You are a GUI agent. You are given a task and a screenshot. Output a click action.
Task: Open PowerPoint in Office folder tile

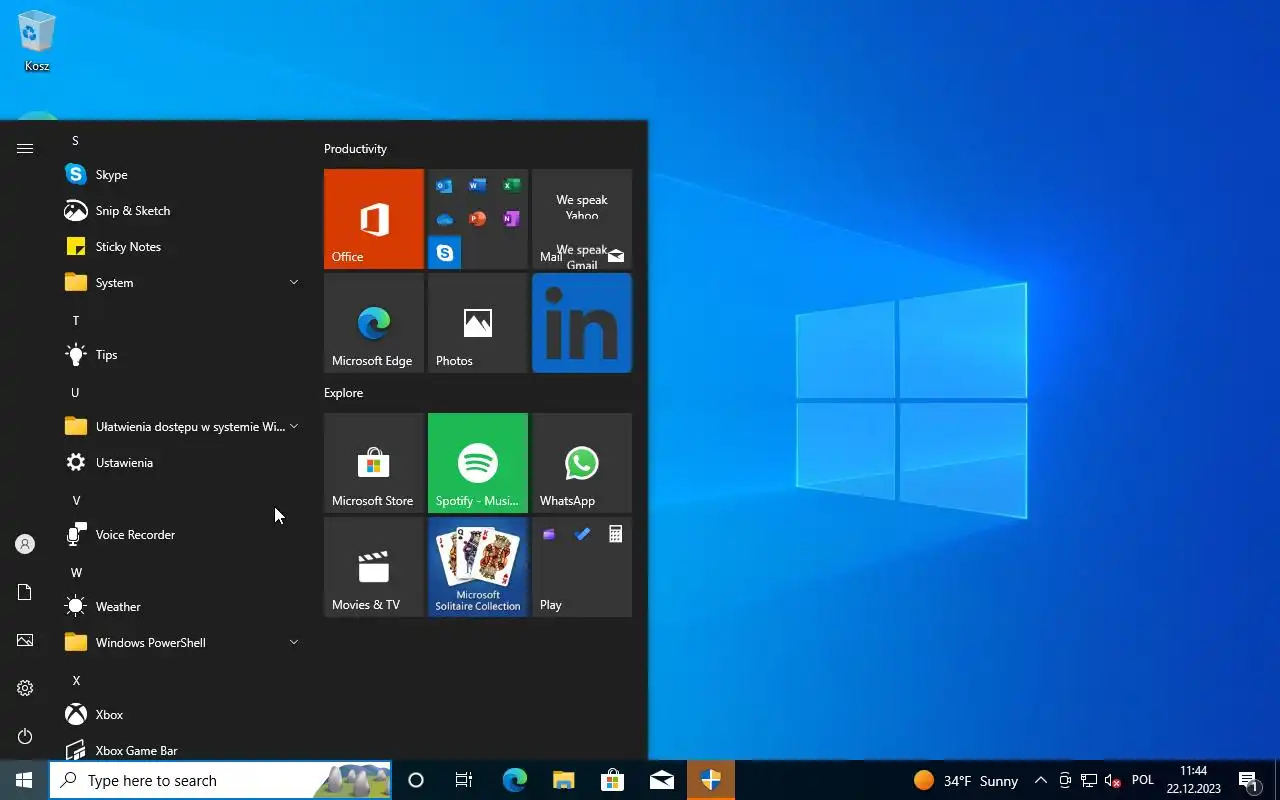(x=478, y=219)
